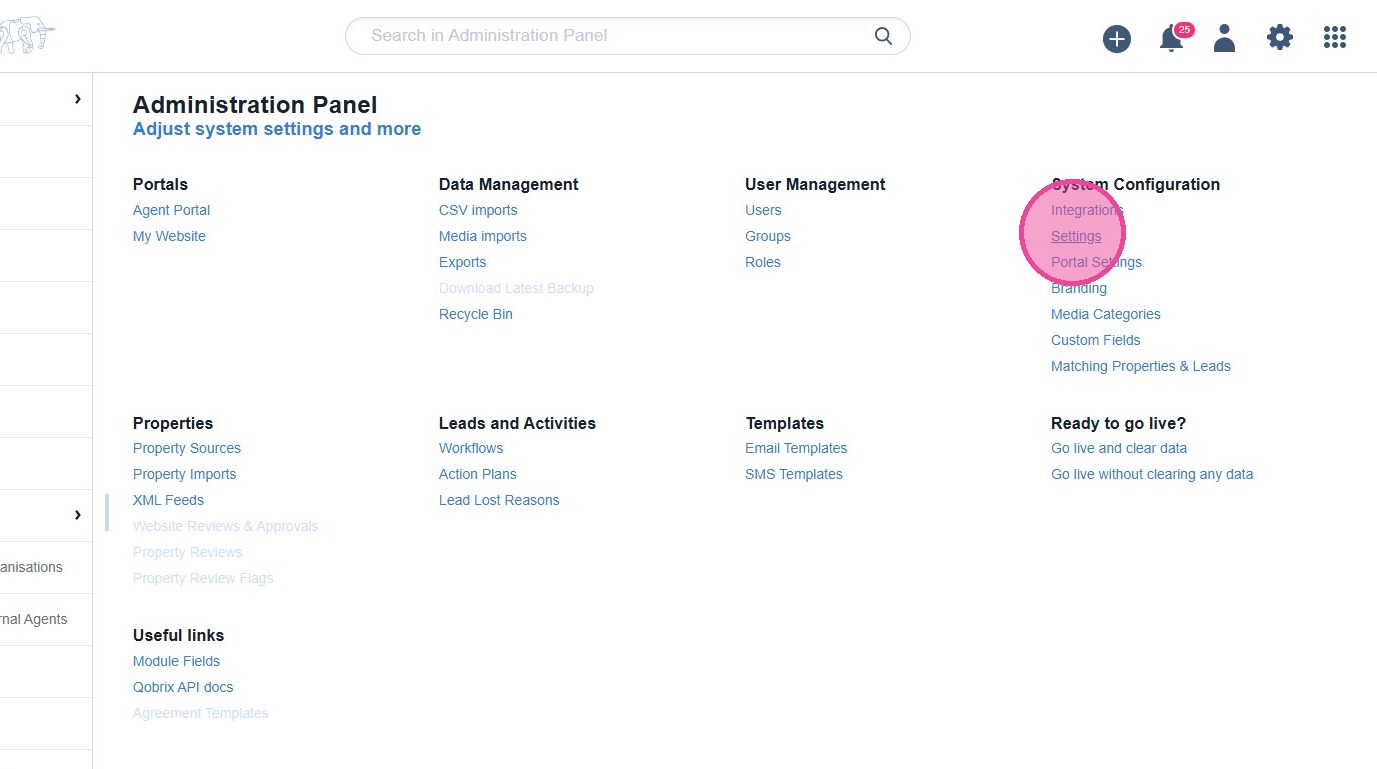Open CSV imports

pos(478,210)
